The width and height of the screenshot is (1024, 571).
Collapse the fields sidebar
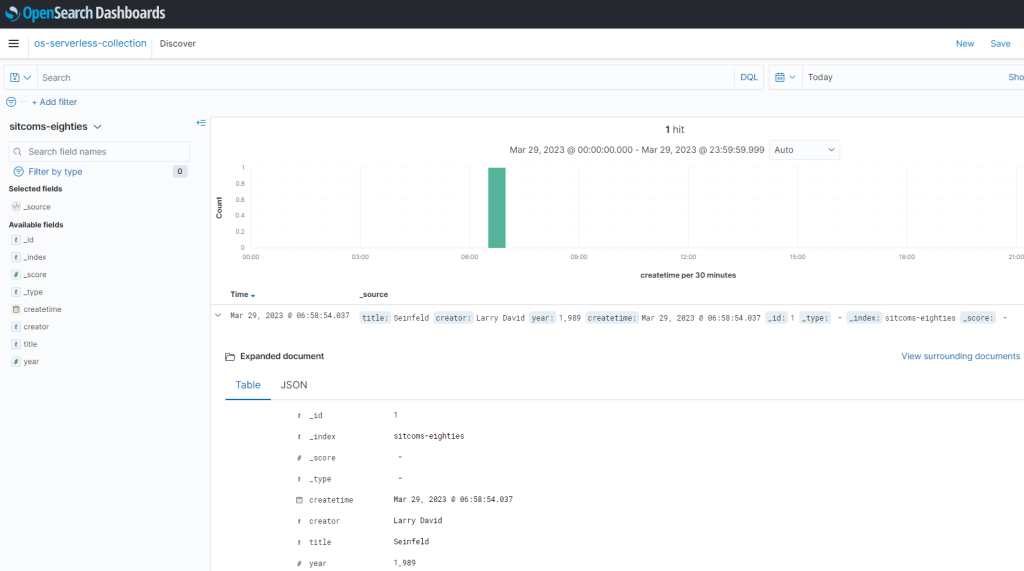tap(201, 123)
